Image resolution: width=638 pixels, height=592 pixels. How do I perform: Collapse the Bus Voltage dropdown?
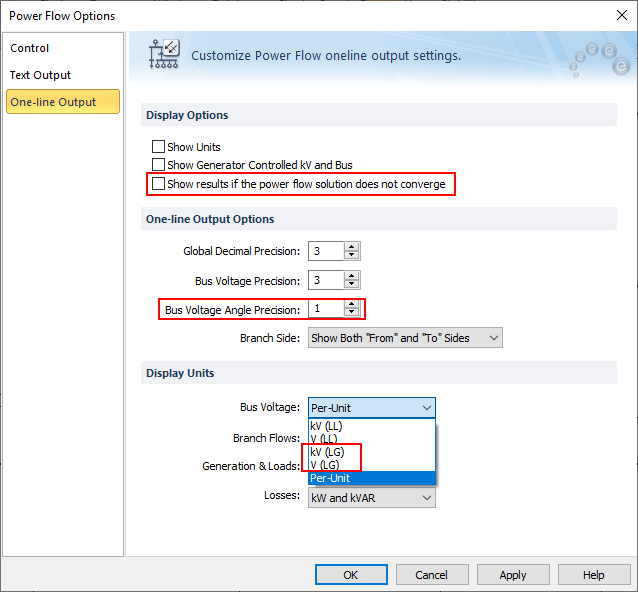[427, 408]
